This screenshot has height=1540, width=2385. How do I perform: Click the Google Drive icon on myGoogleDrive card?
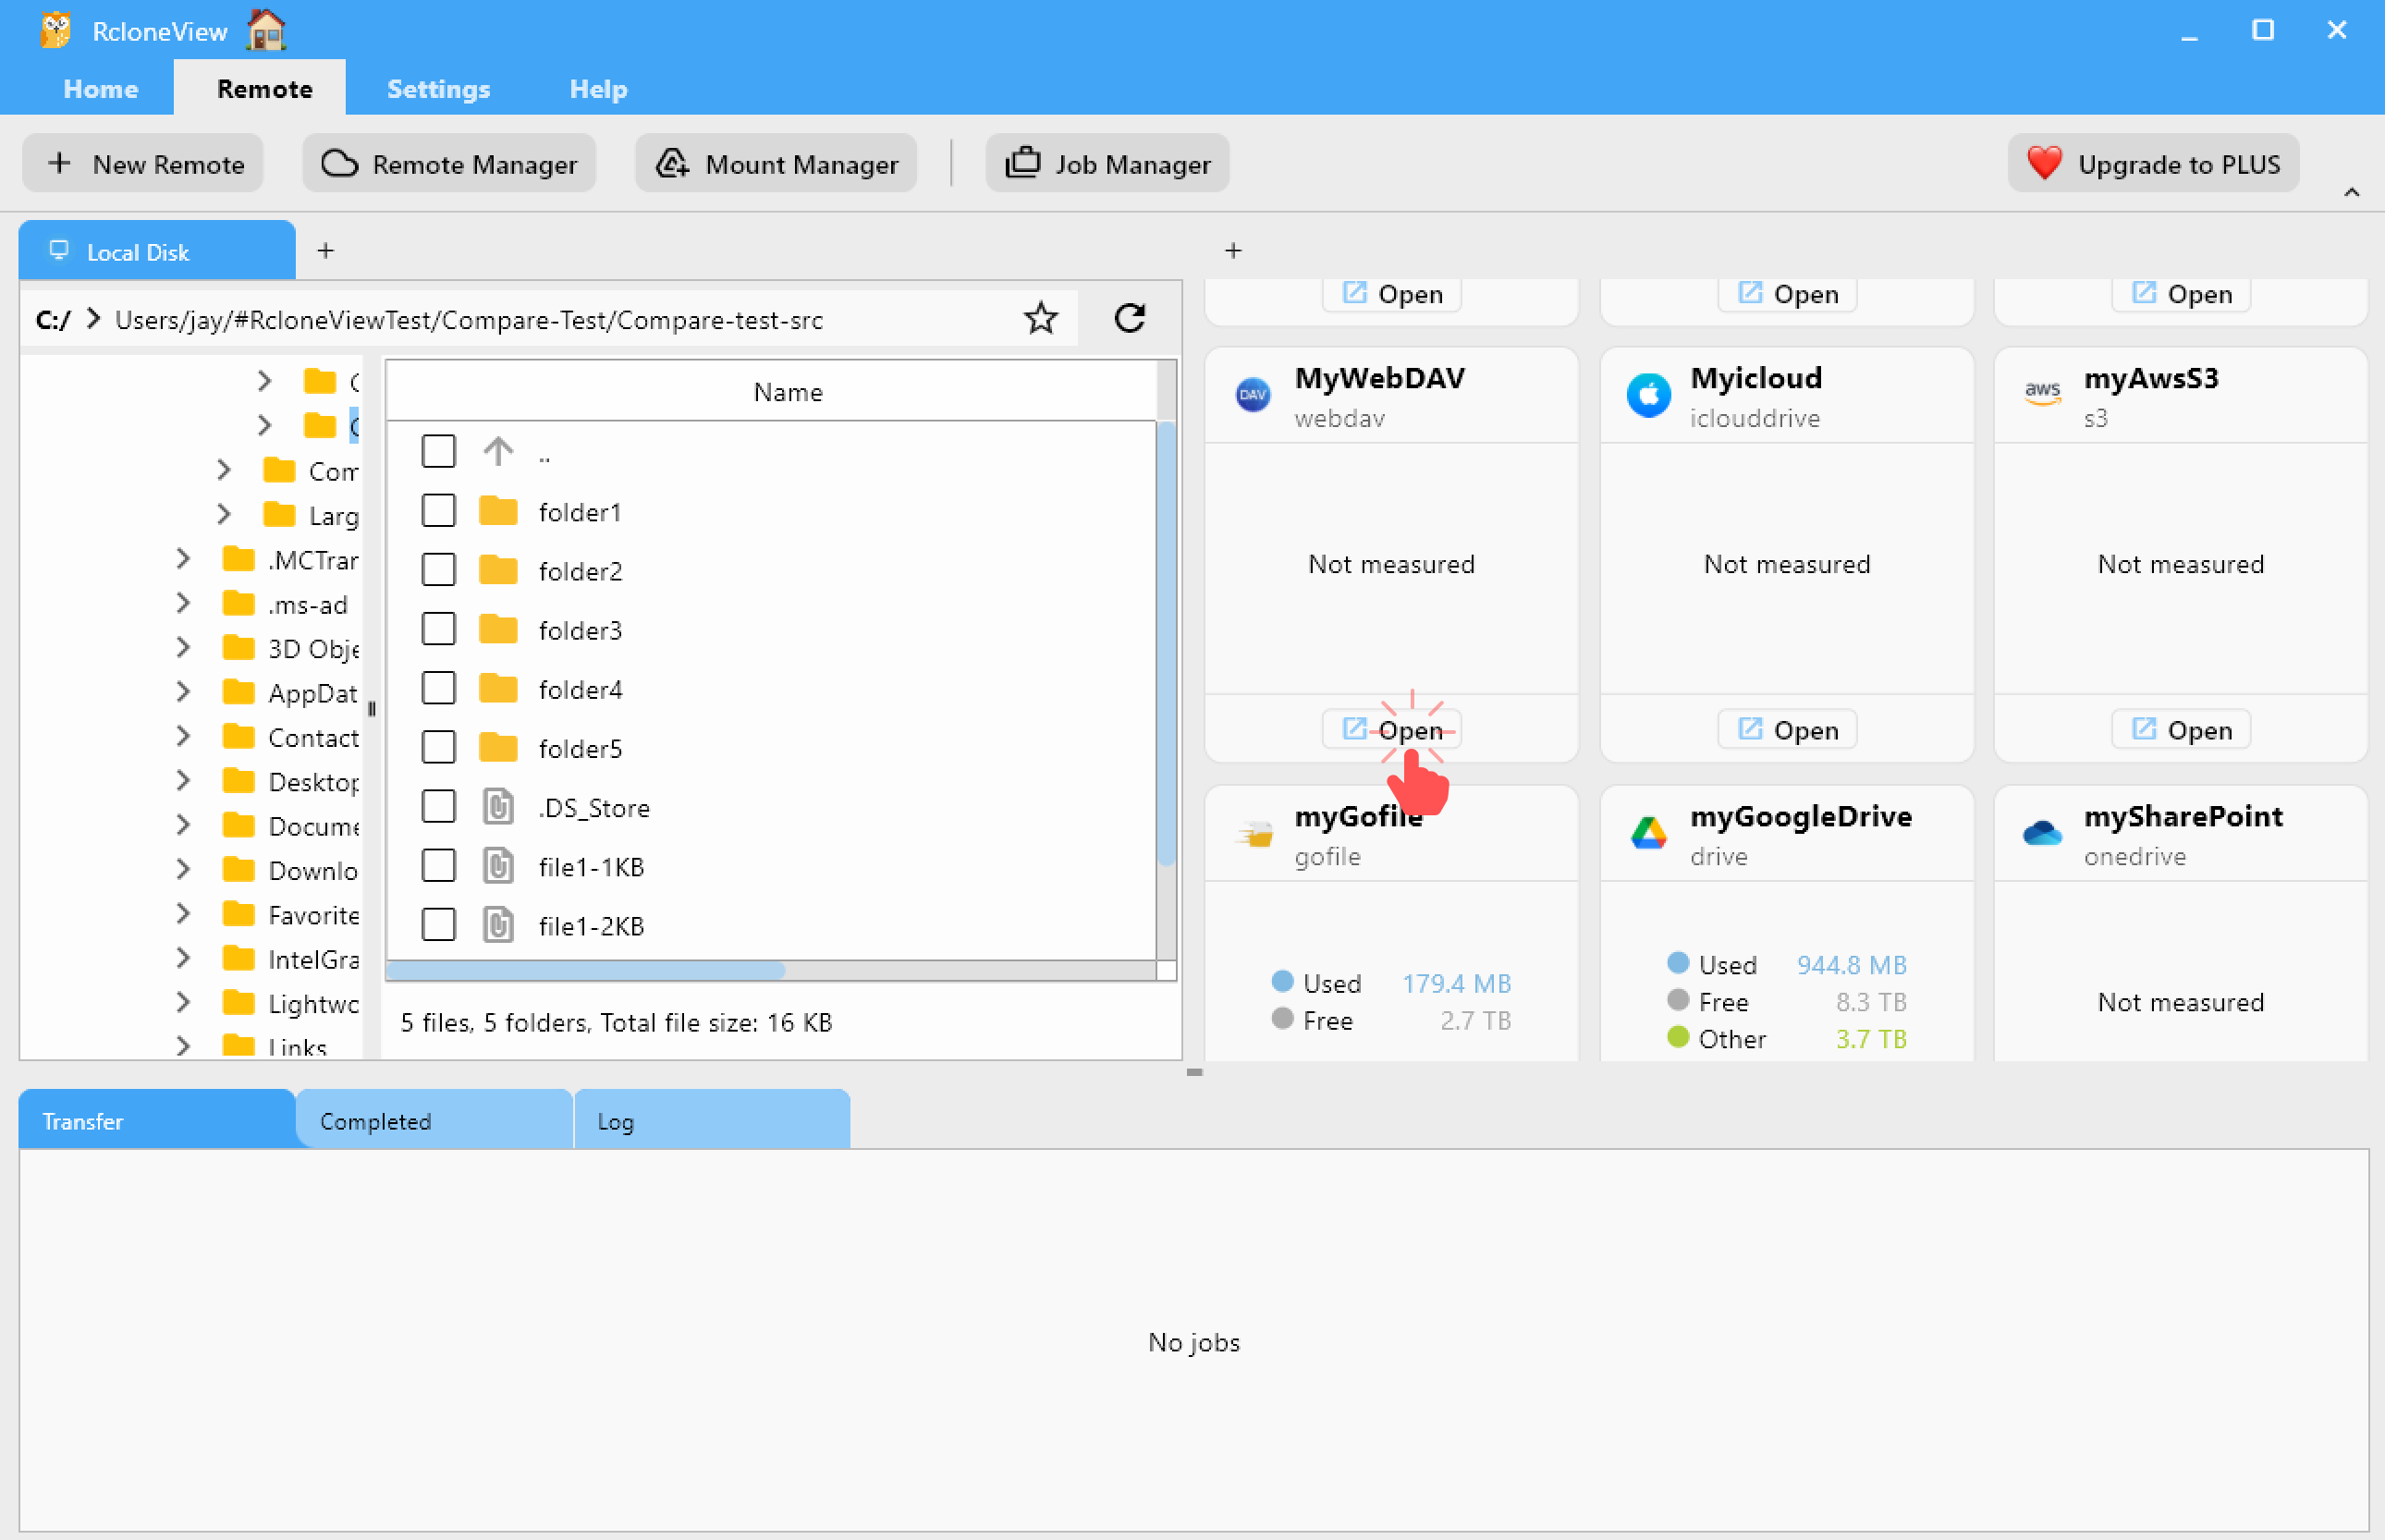tap(1648, 832)
